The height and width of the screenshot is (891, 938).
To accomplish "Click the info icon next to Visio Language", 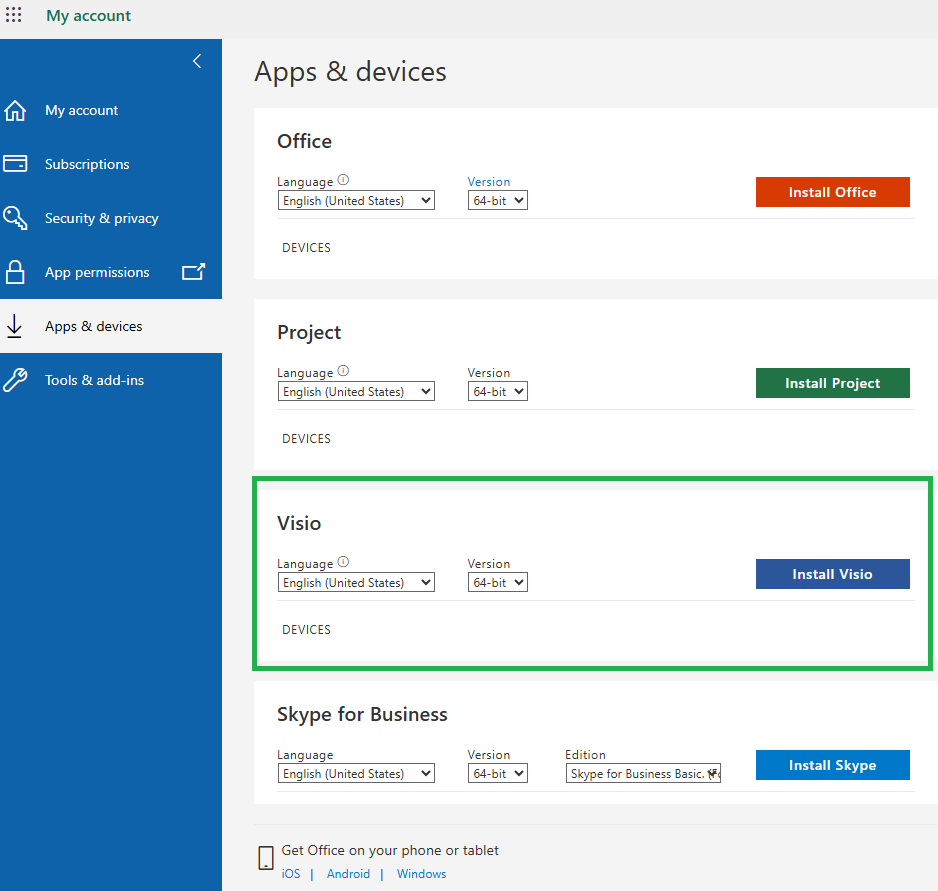I will 343,561.
